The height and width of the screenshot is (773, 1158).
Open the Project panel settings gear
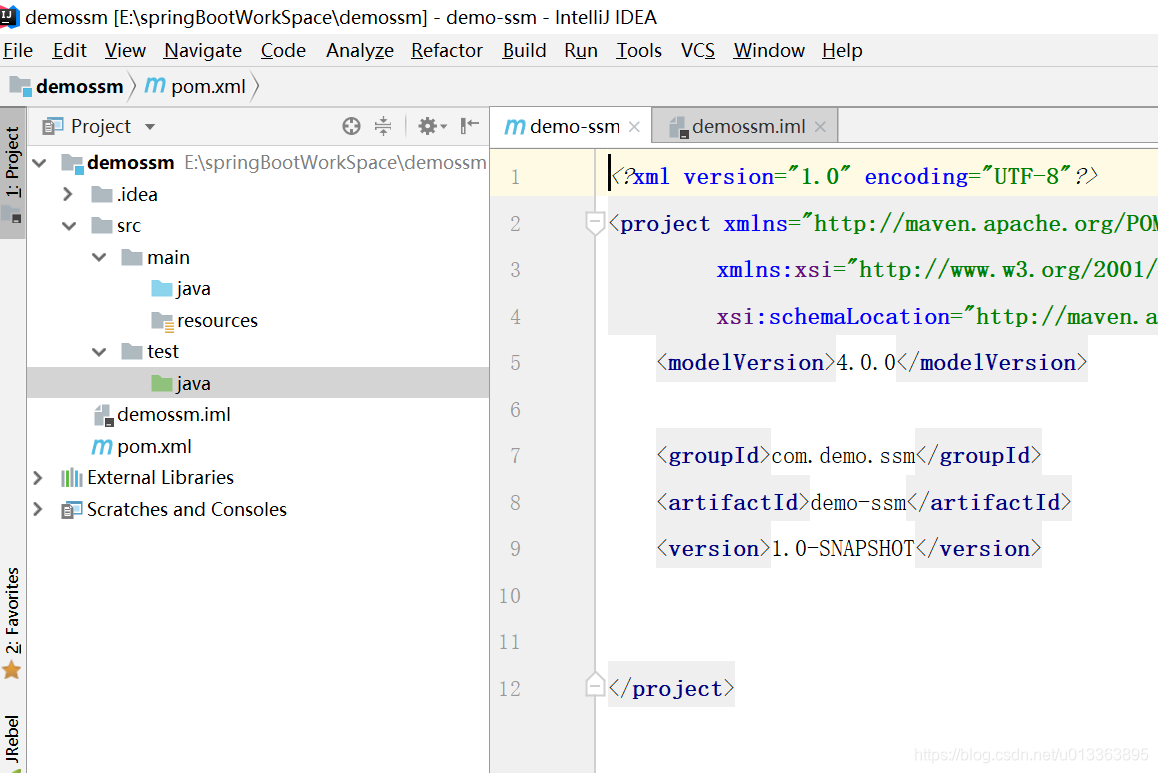(432, 126)
